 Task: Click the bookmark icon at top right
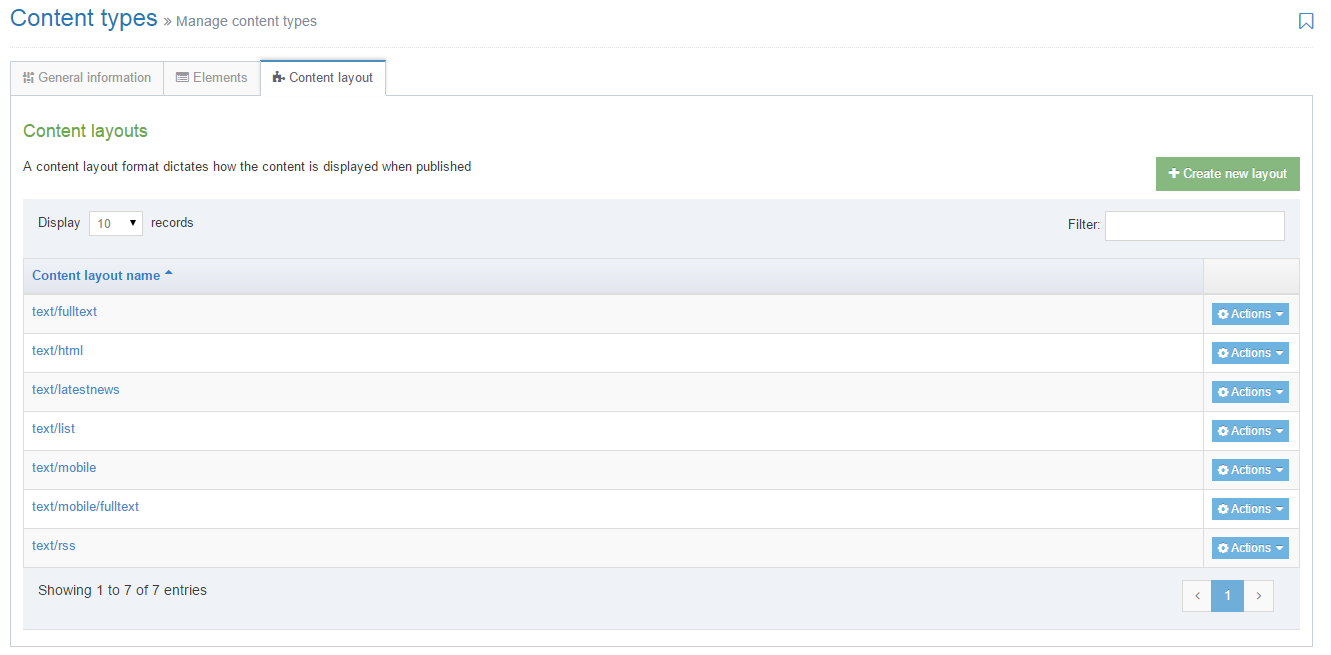(1306, 20)
